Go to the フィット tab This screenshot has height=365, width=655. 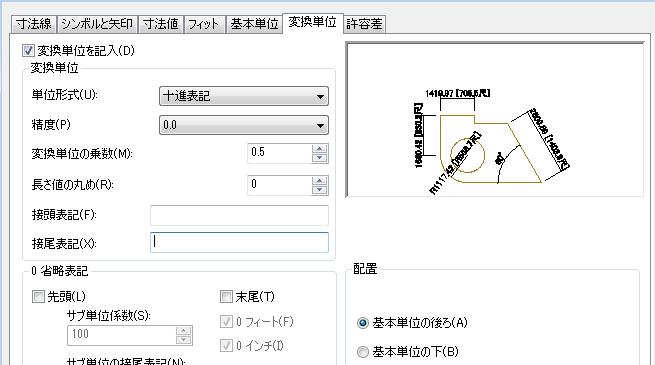204,24
